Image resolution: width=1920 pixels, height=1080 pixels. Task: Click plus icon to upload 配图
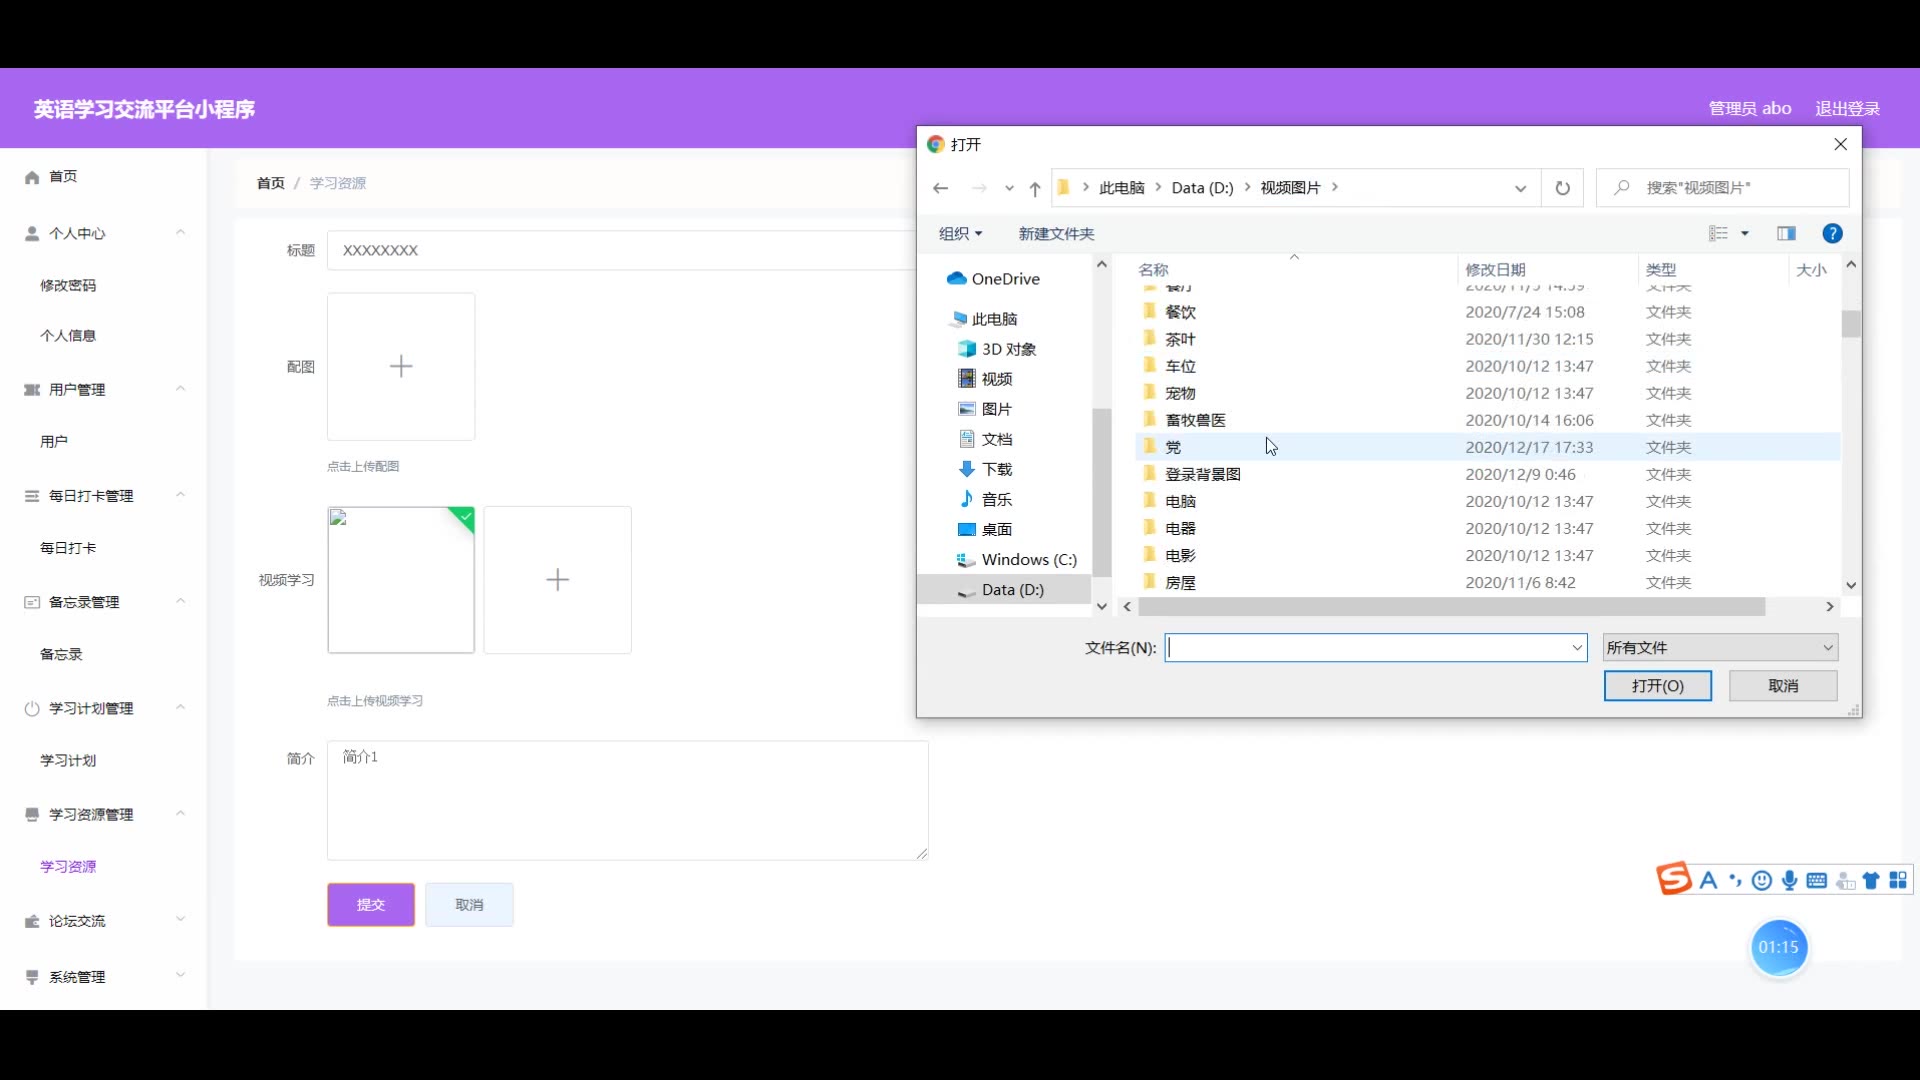click(401, 366)
